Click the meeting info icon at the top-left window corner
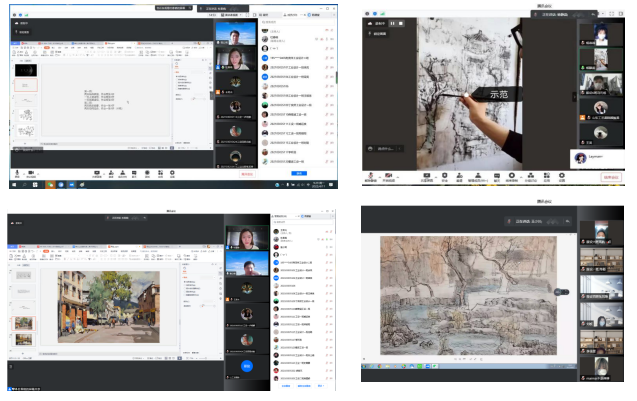 coord(15,15)
